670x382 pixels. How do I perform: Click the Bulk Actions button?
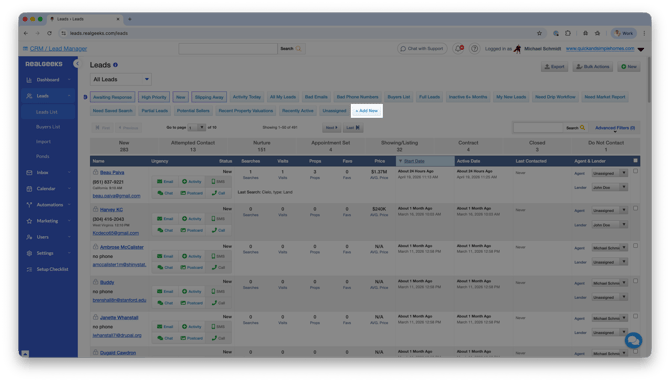593,67
